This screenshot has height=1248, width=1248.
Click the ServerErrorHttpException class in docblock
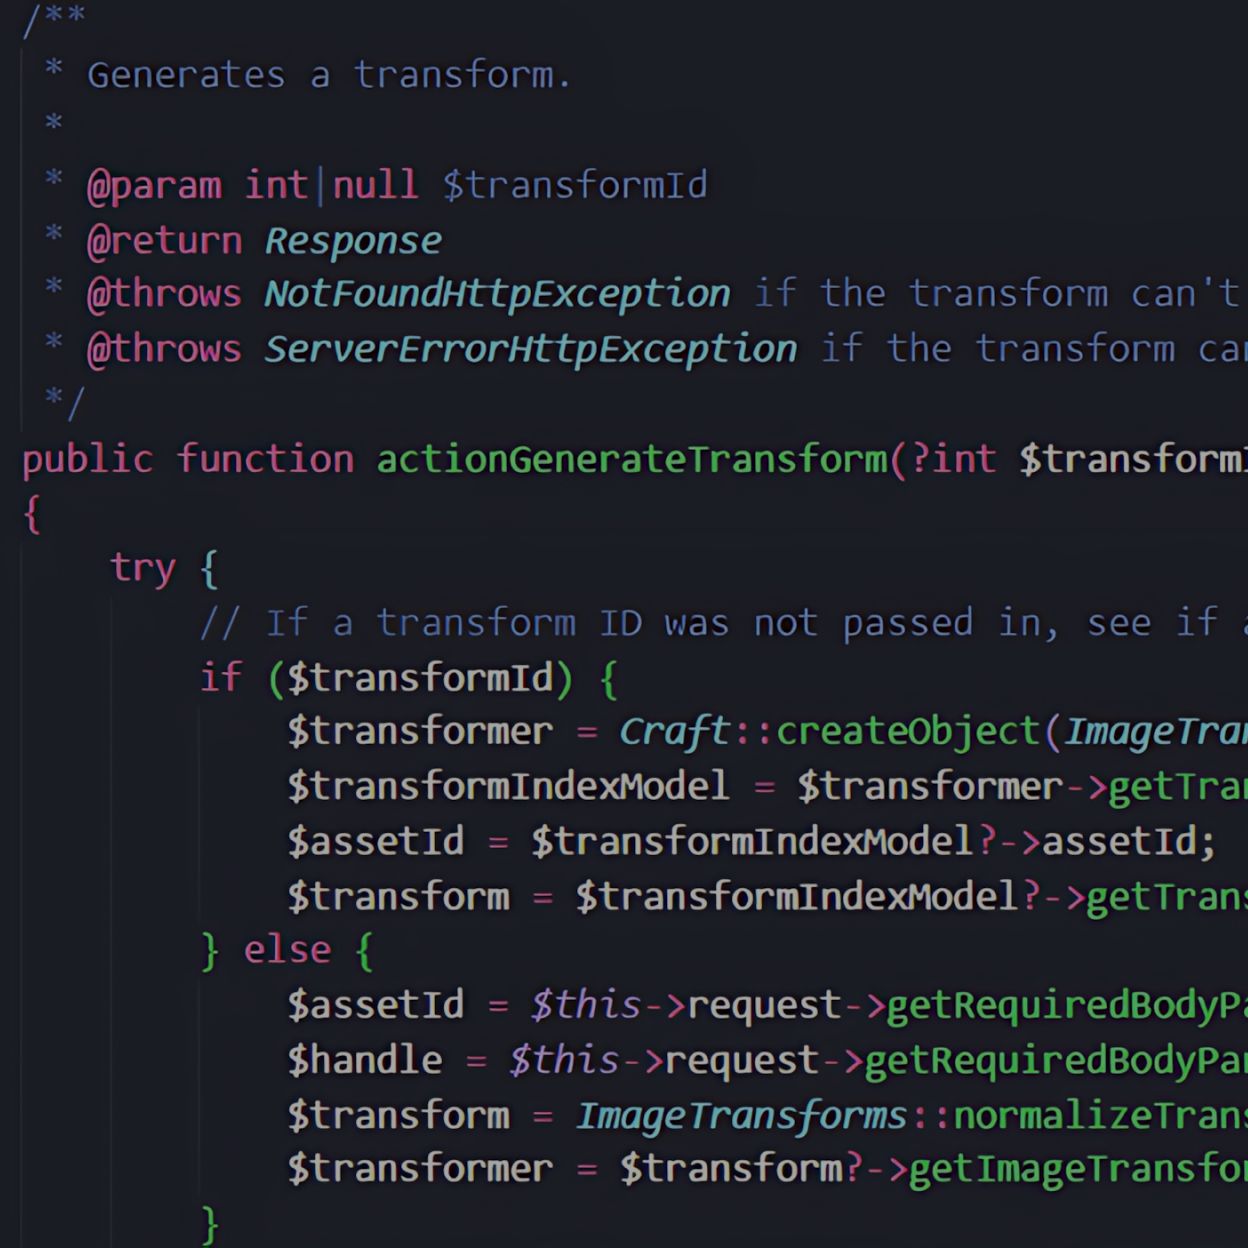[x=530, y=349]
